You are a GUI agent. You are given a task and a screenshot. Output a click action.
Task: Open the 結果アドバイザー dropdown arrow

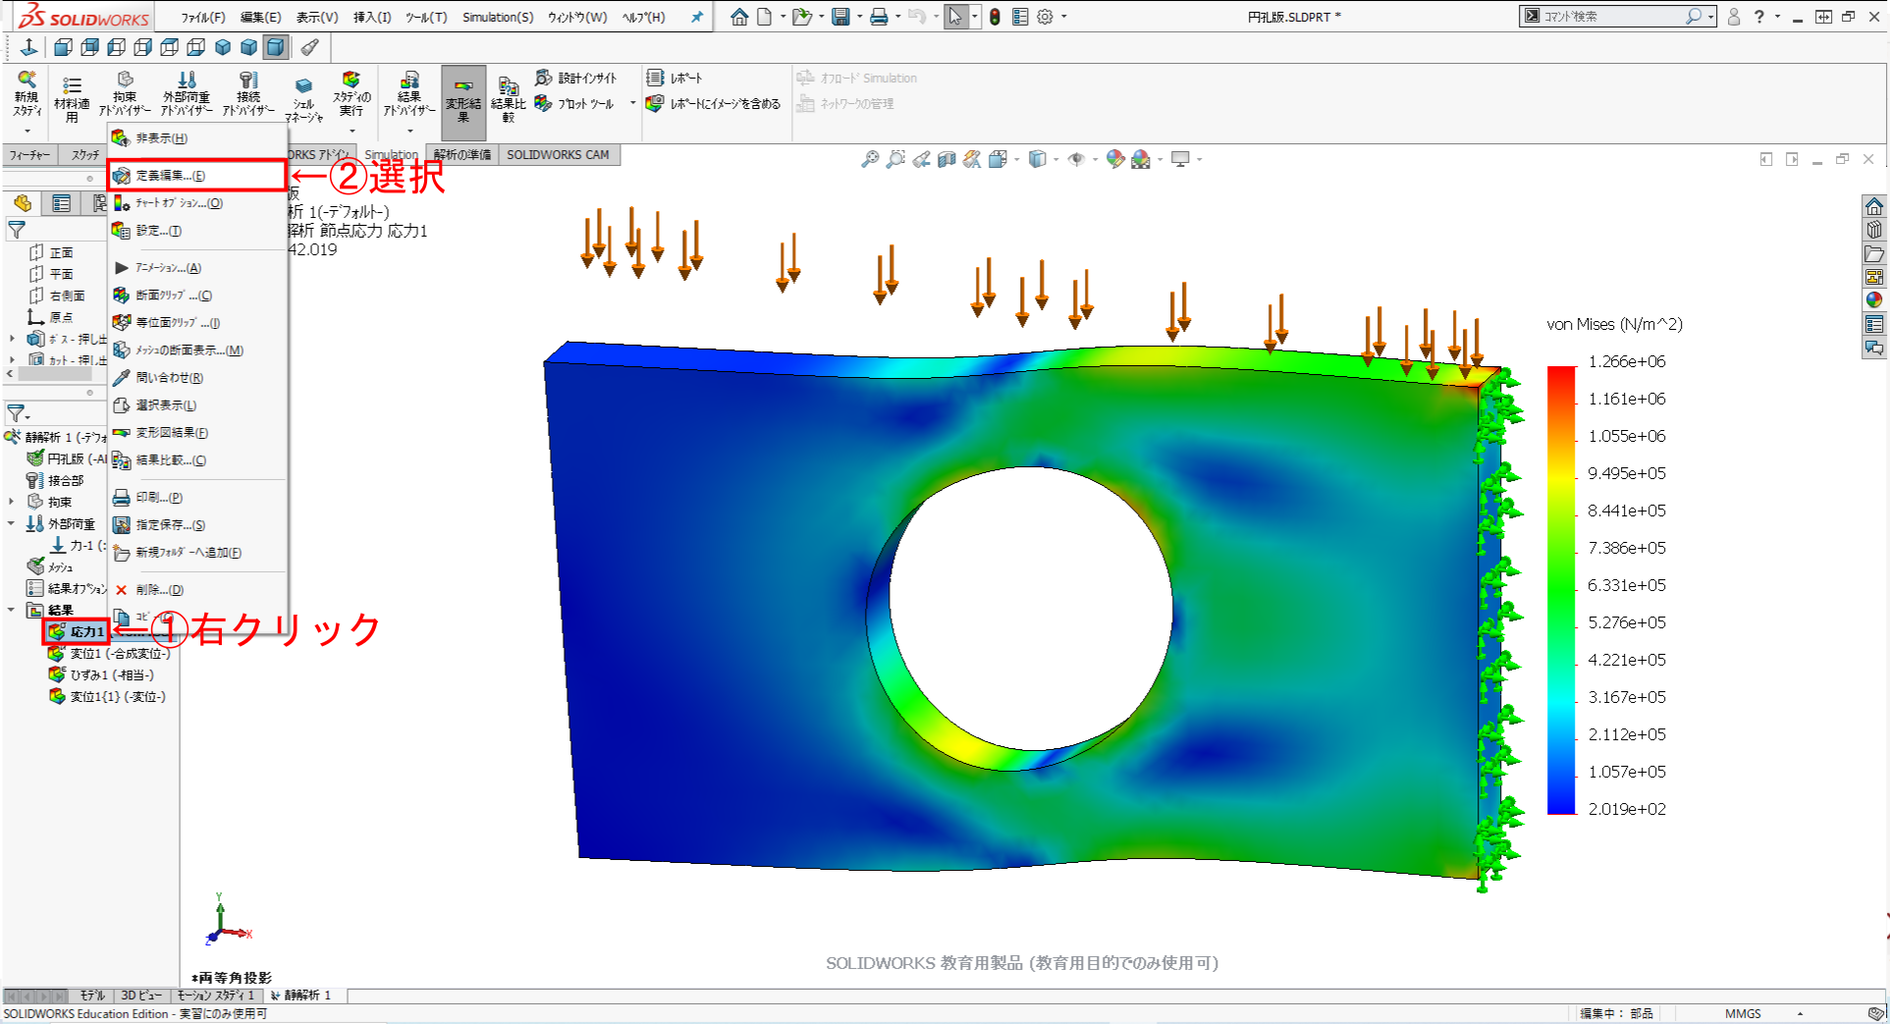[x=410, y=131]
